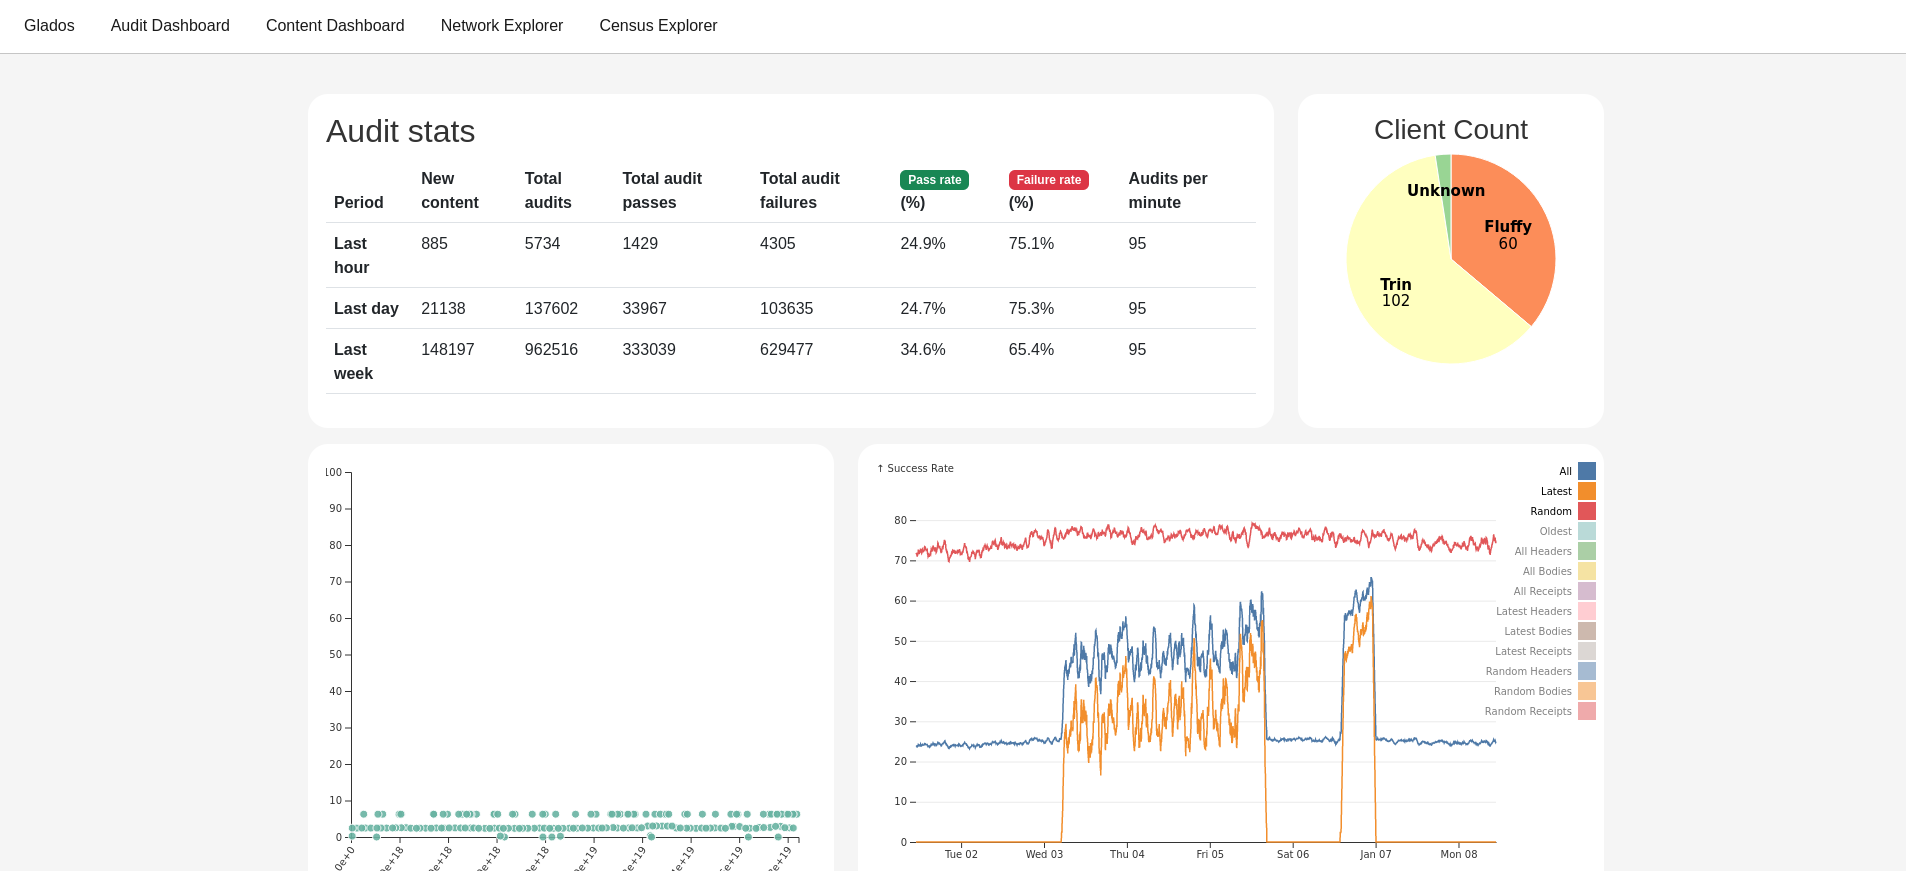Open the Content Dashboard page
This screenshot has height=871, width=1906.
[335, 26]
